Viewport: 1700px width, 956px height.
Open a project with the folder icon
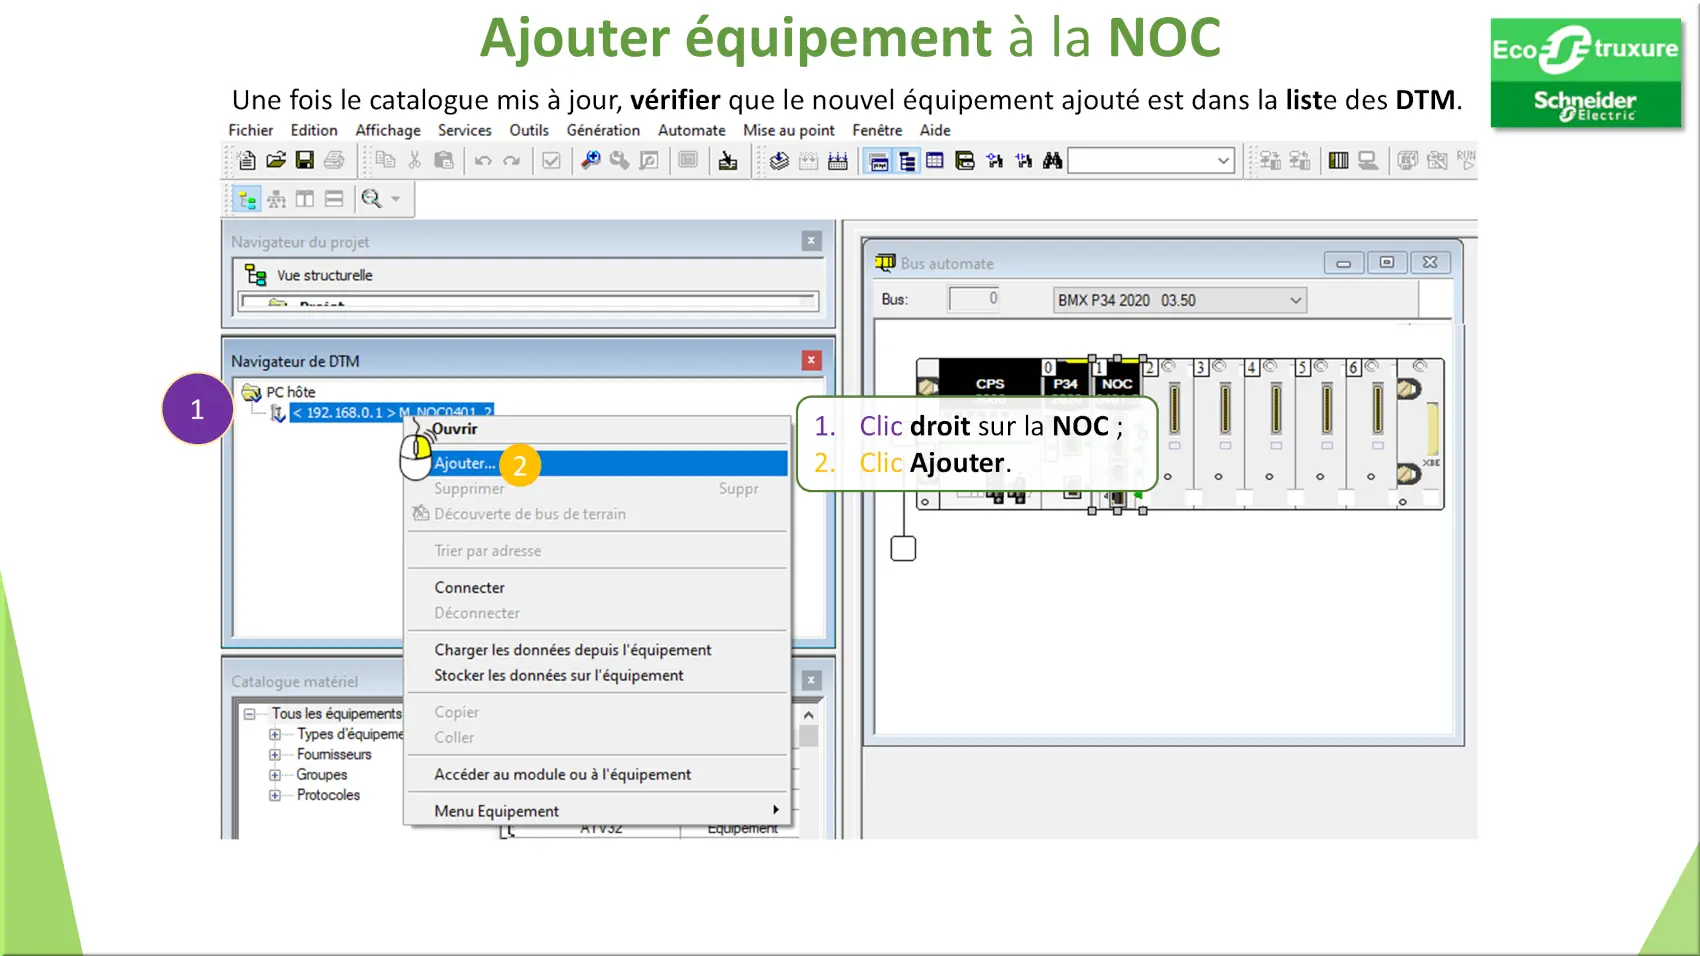(x=276, y=160)
